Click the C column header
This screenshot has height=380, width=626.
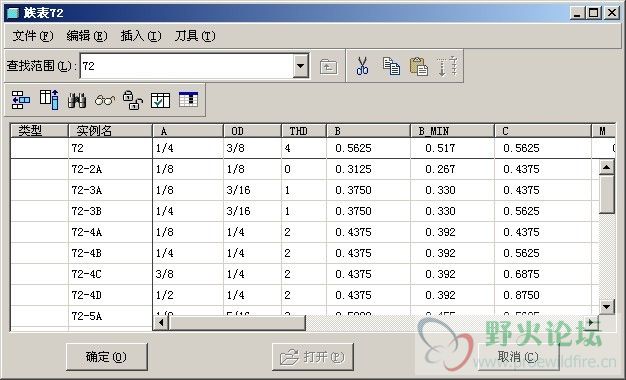[x=543, y=131]
